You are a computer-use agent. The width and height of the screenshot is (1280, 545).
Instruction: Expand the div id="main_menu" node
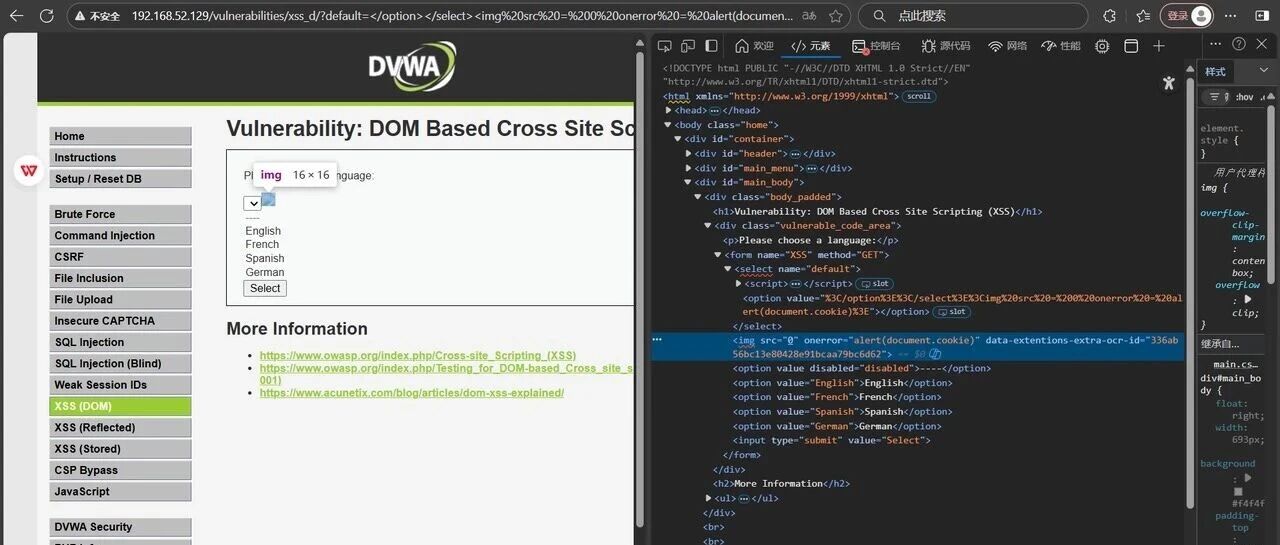point(688,168)
